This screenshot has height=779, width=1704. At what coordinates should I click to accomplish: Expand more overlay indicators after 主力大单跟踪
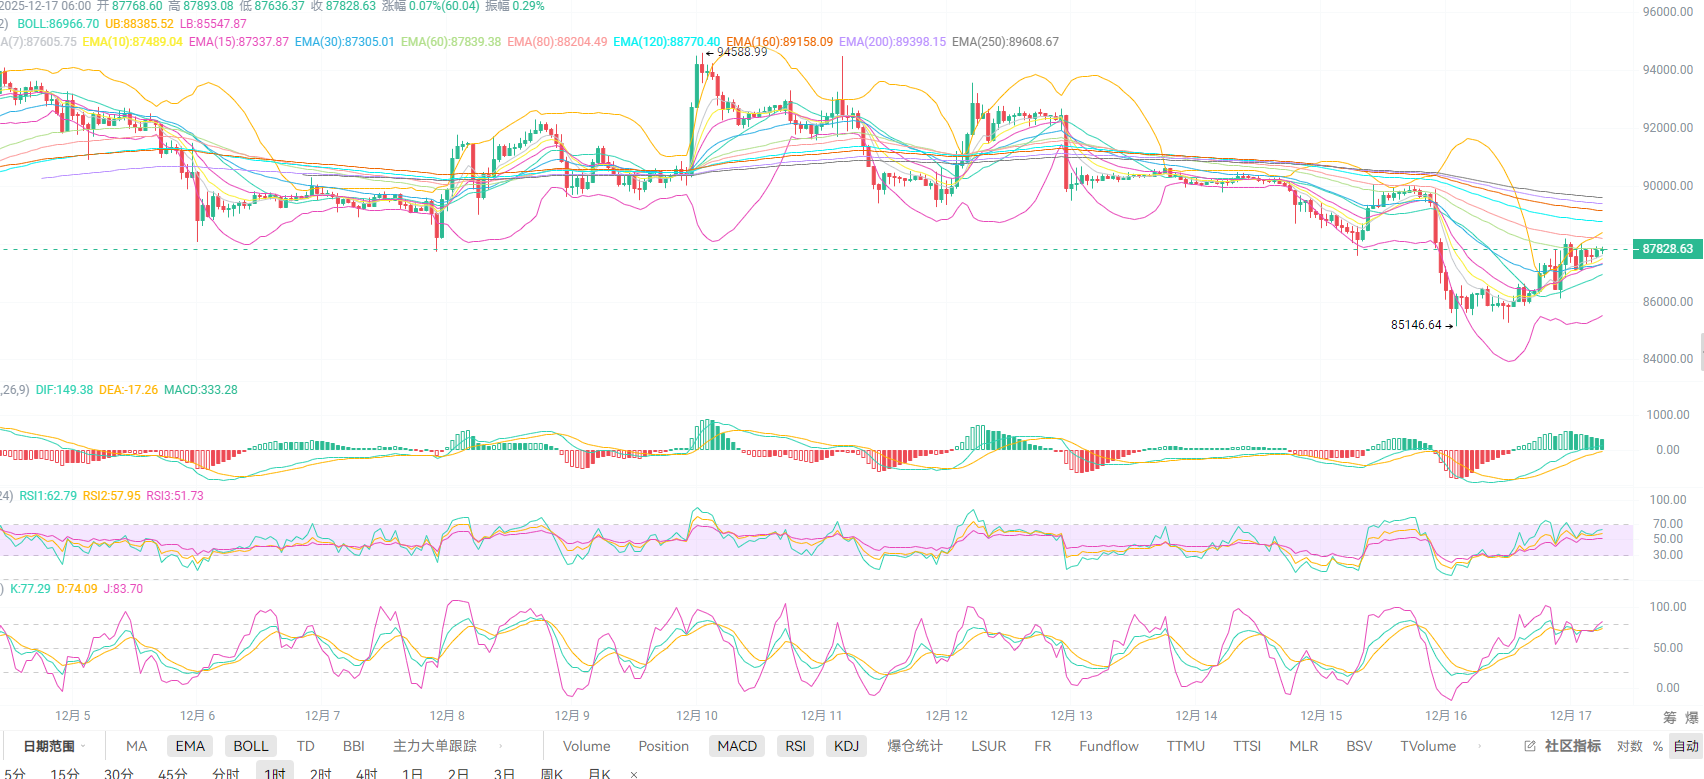(x=500, y=746)
